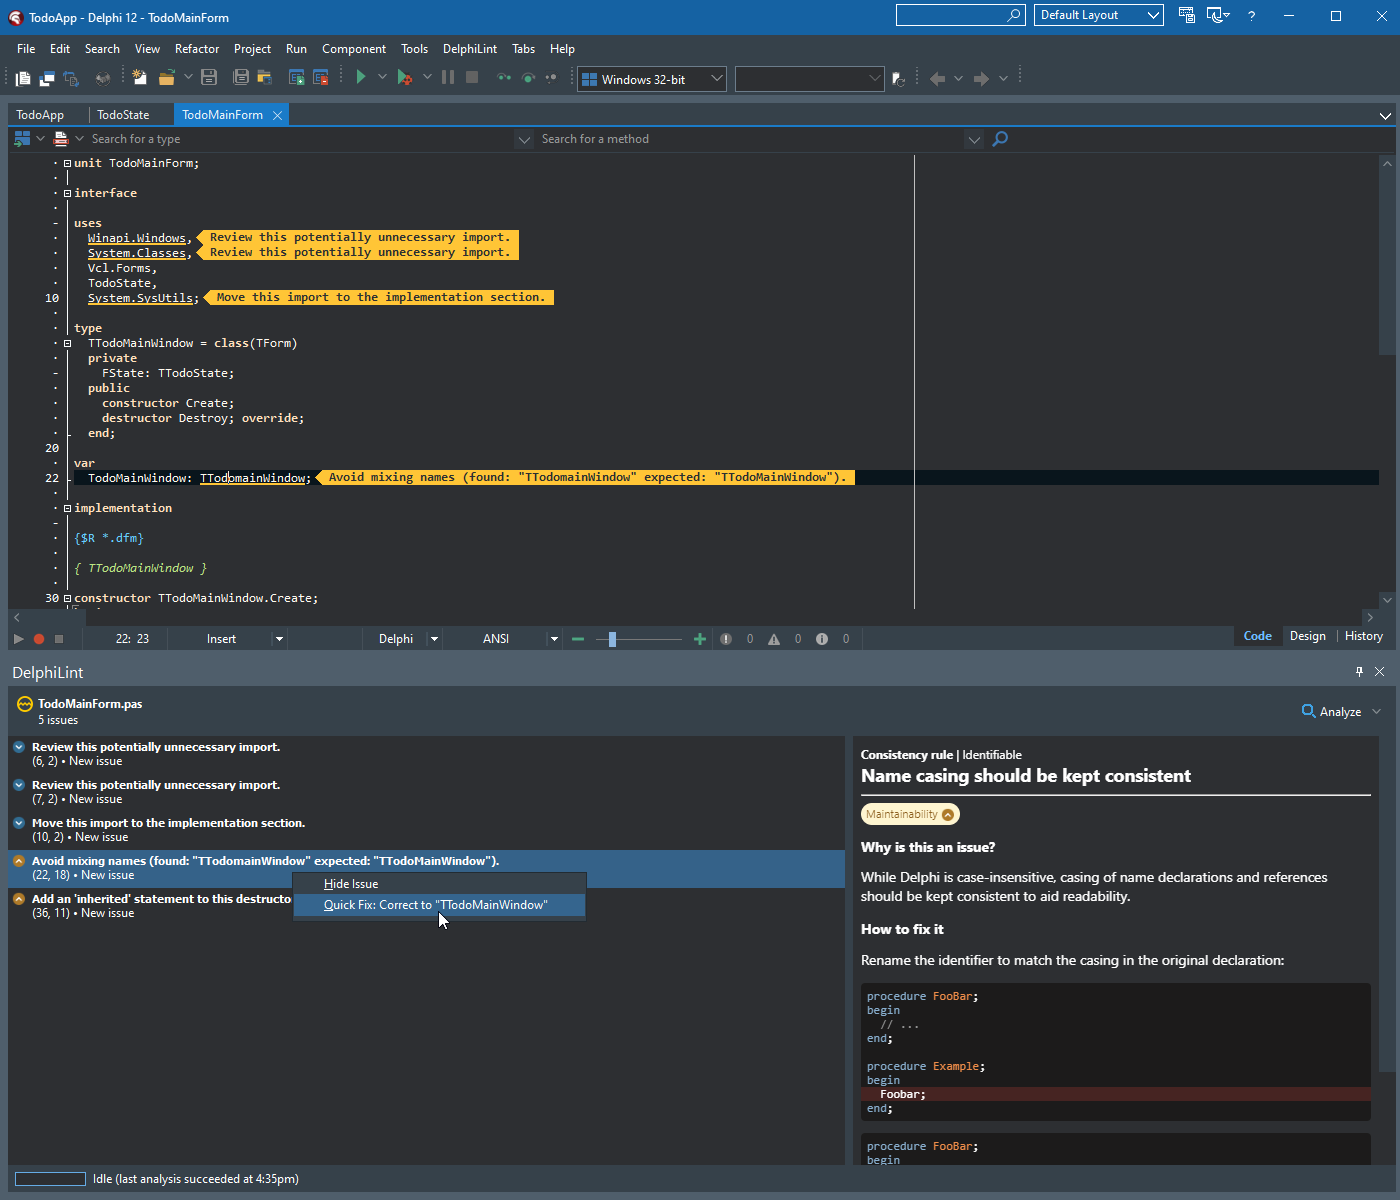This screenshot has width=1400, height=1200.
Task: Switch to the Design view tab
Action: click(1307, 636)
